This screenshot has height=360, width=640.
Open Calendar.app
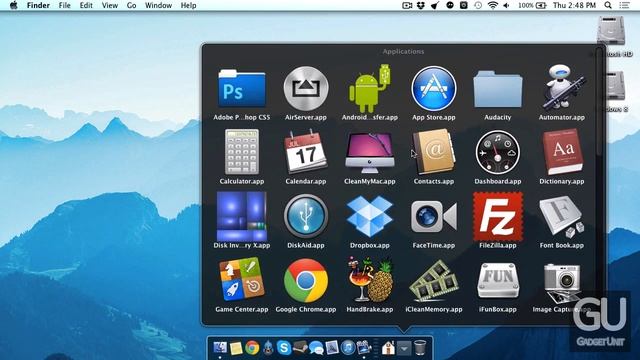click(x=306, y=152)
